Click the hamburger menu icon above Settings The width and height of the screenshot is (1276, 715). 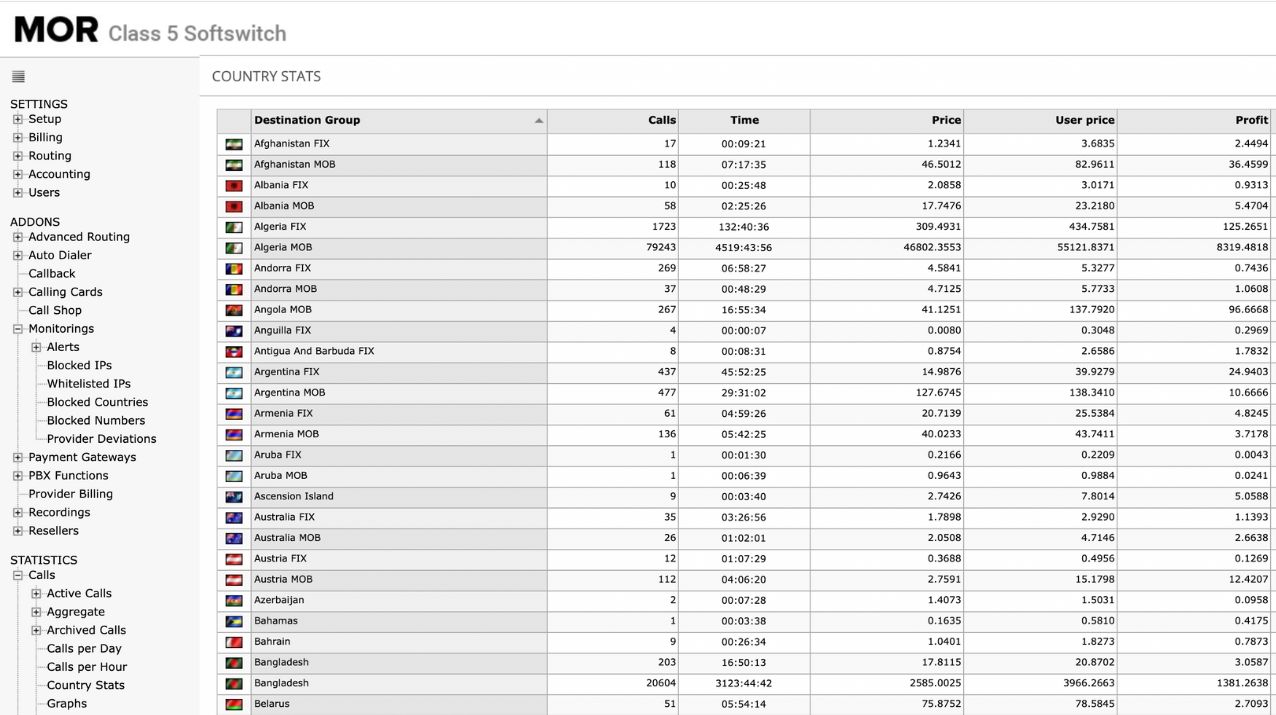(x=18, y=77)
